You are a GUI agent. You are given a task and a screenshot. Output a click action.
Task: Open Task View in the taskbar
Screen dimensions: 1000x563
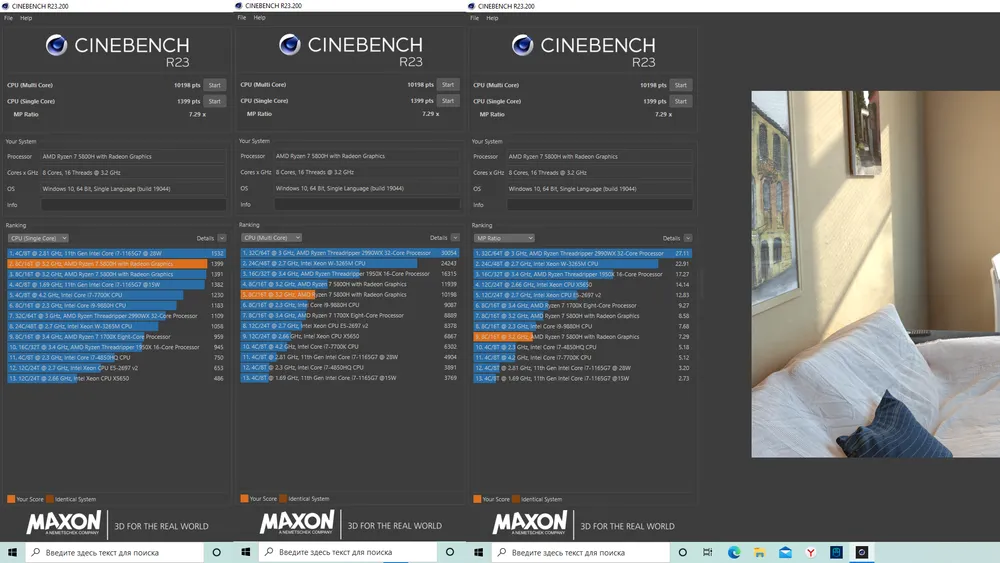point(708,552)
